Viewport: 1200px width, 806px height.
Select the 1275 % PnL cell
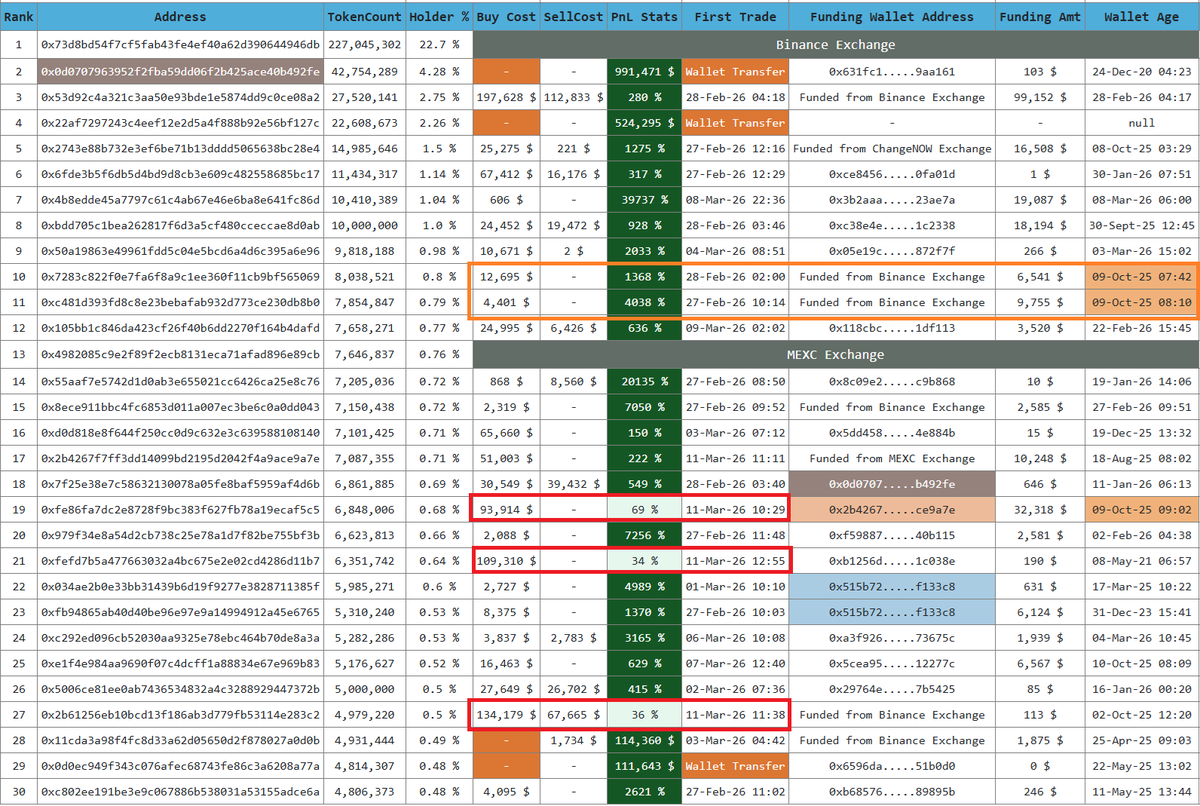tap(644, 148)
